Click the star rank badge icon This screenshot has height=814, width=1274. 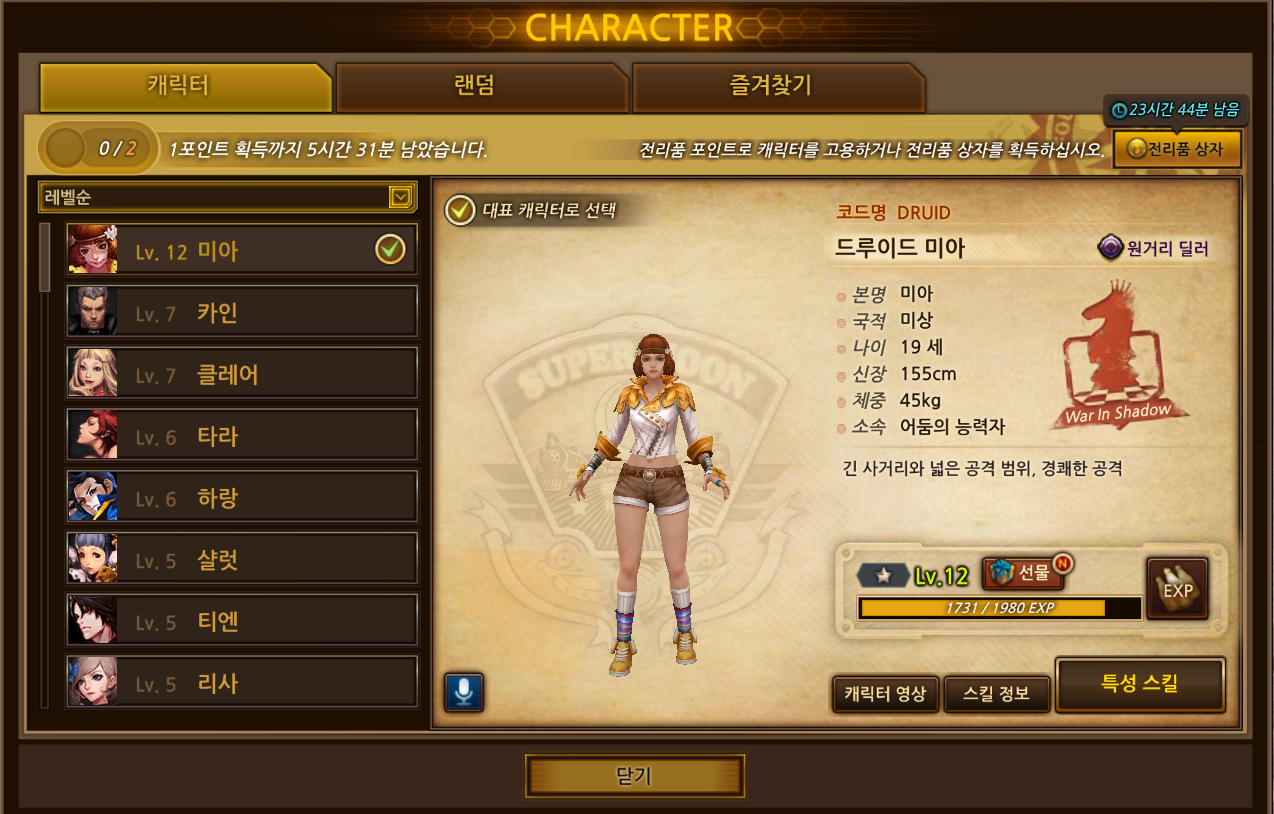882,575
